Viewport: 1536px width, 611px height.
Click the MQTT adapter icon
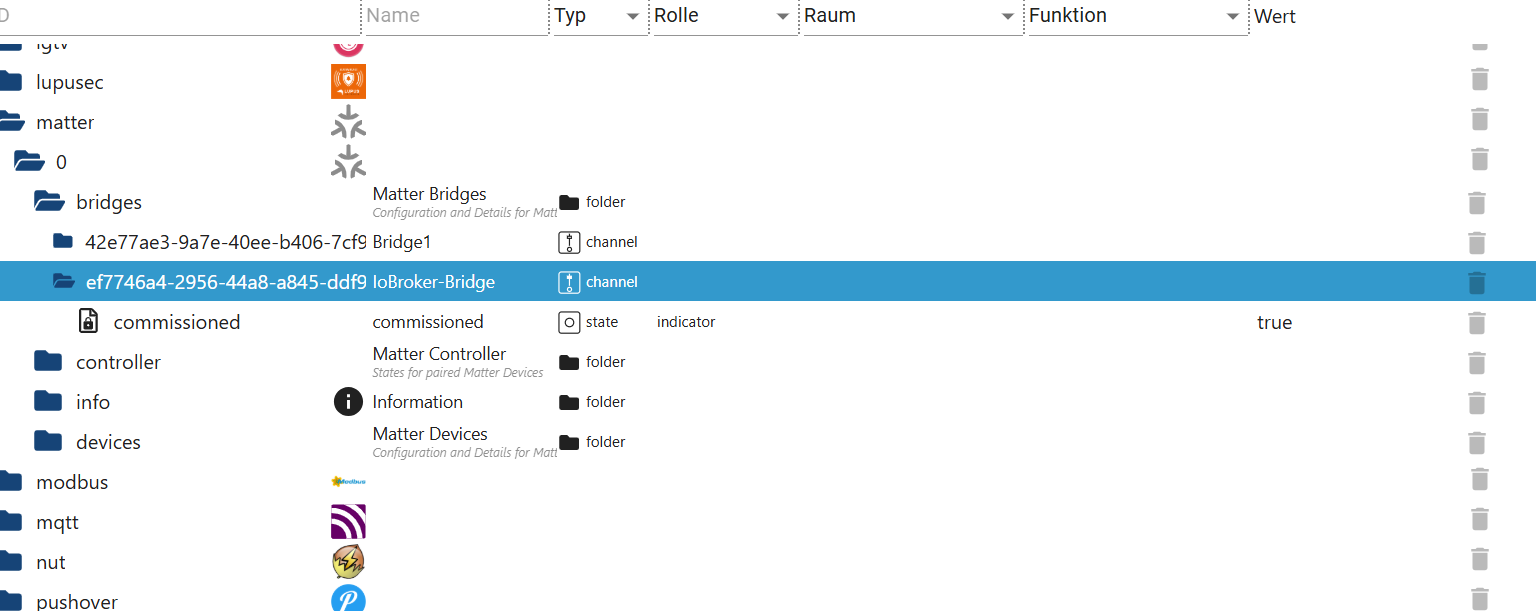pyautogui.click(x=348, y=521)
